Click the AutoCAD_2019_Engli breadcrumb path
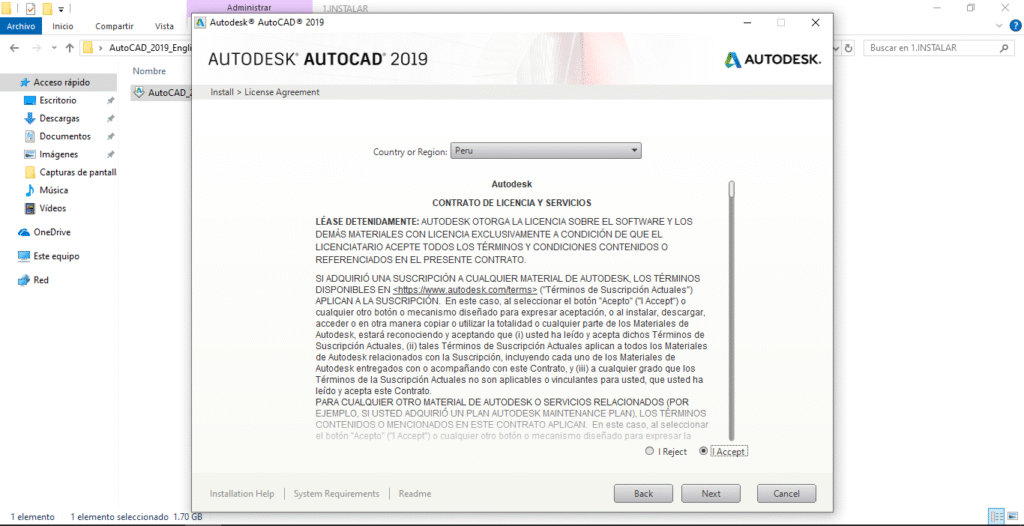The image size is (1024, 526). tap(150, 48)
